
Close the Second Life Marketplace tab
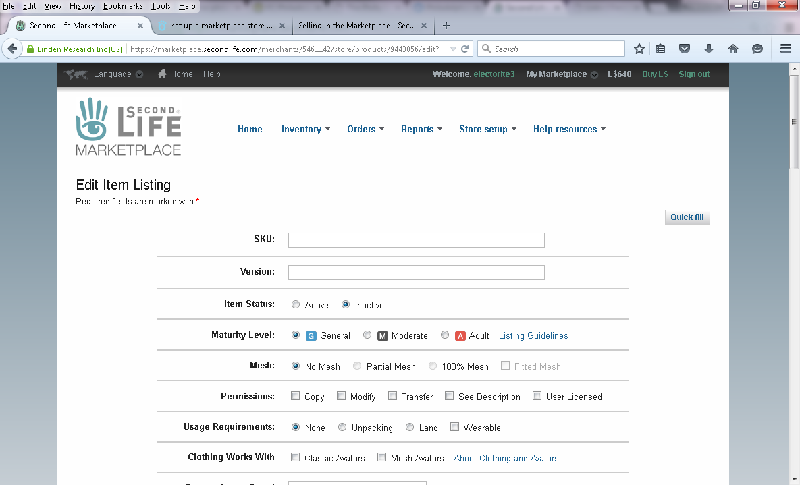tap(140, 25)
